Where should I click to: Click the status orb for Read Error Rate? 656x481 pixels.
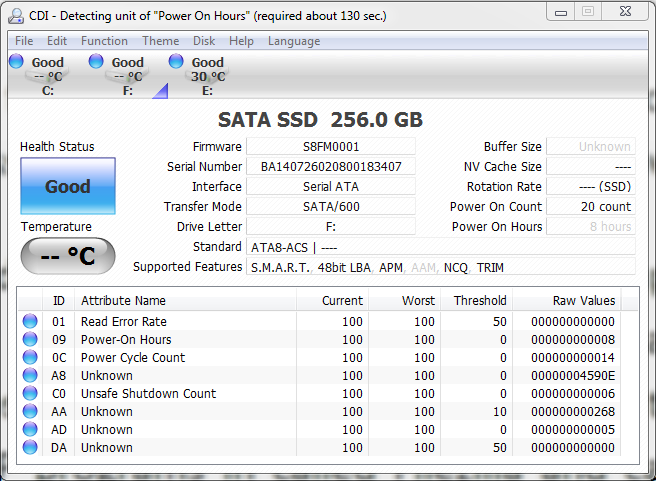click(x=30, y=322)
